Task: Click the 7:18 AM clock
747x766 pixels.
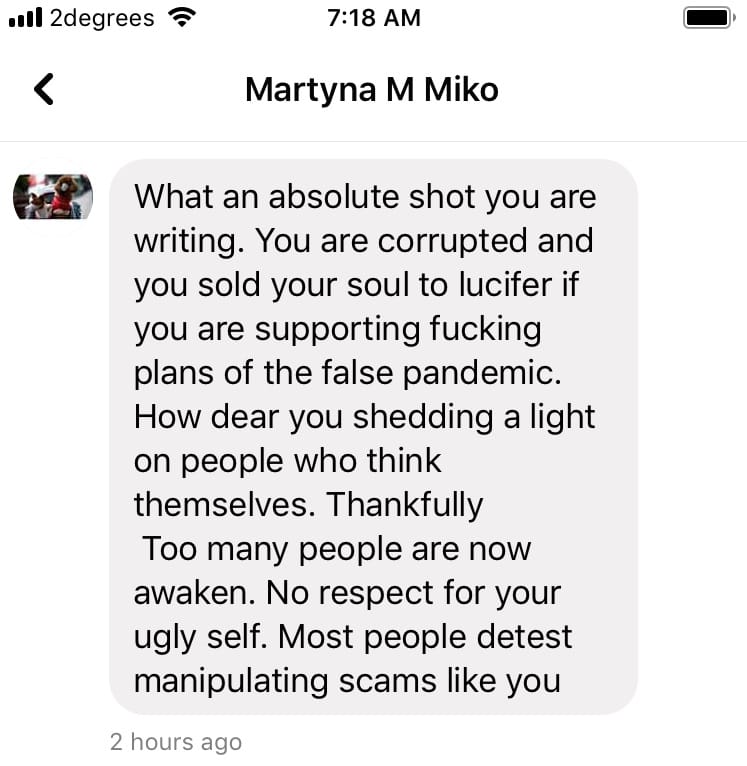Action: pos(374,18)
